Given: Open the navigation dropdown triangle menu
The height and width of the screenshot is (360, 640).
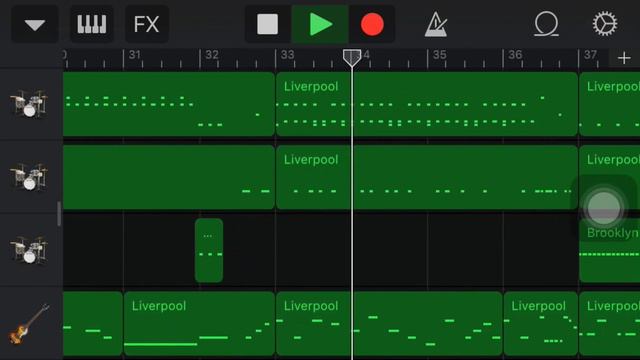Looking at the screenshot, I should point(35,24).
